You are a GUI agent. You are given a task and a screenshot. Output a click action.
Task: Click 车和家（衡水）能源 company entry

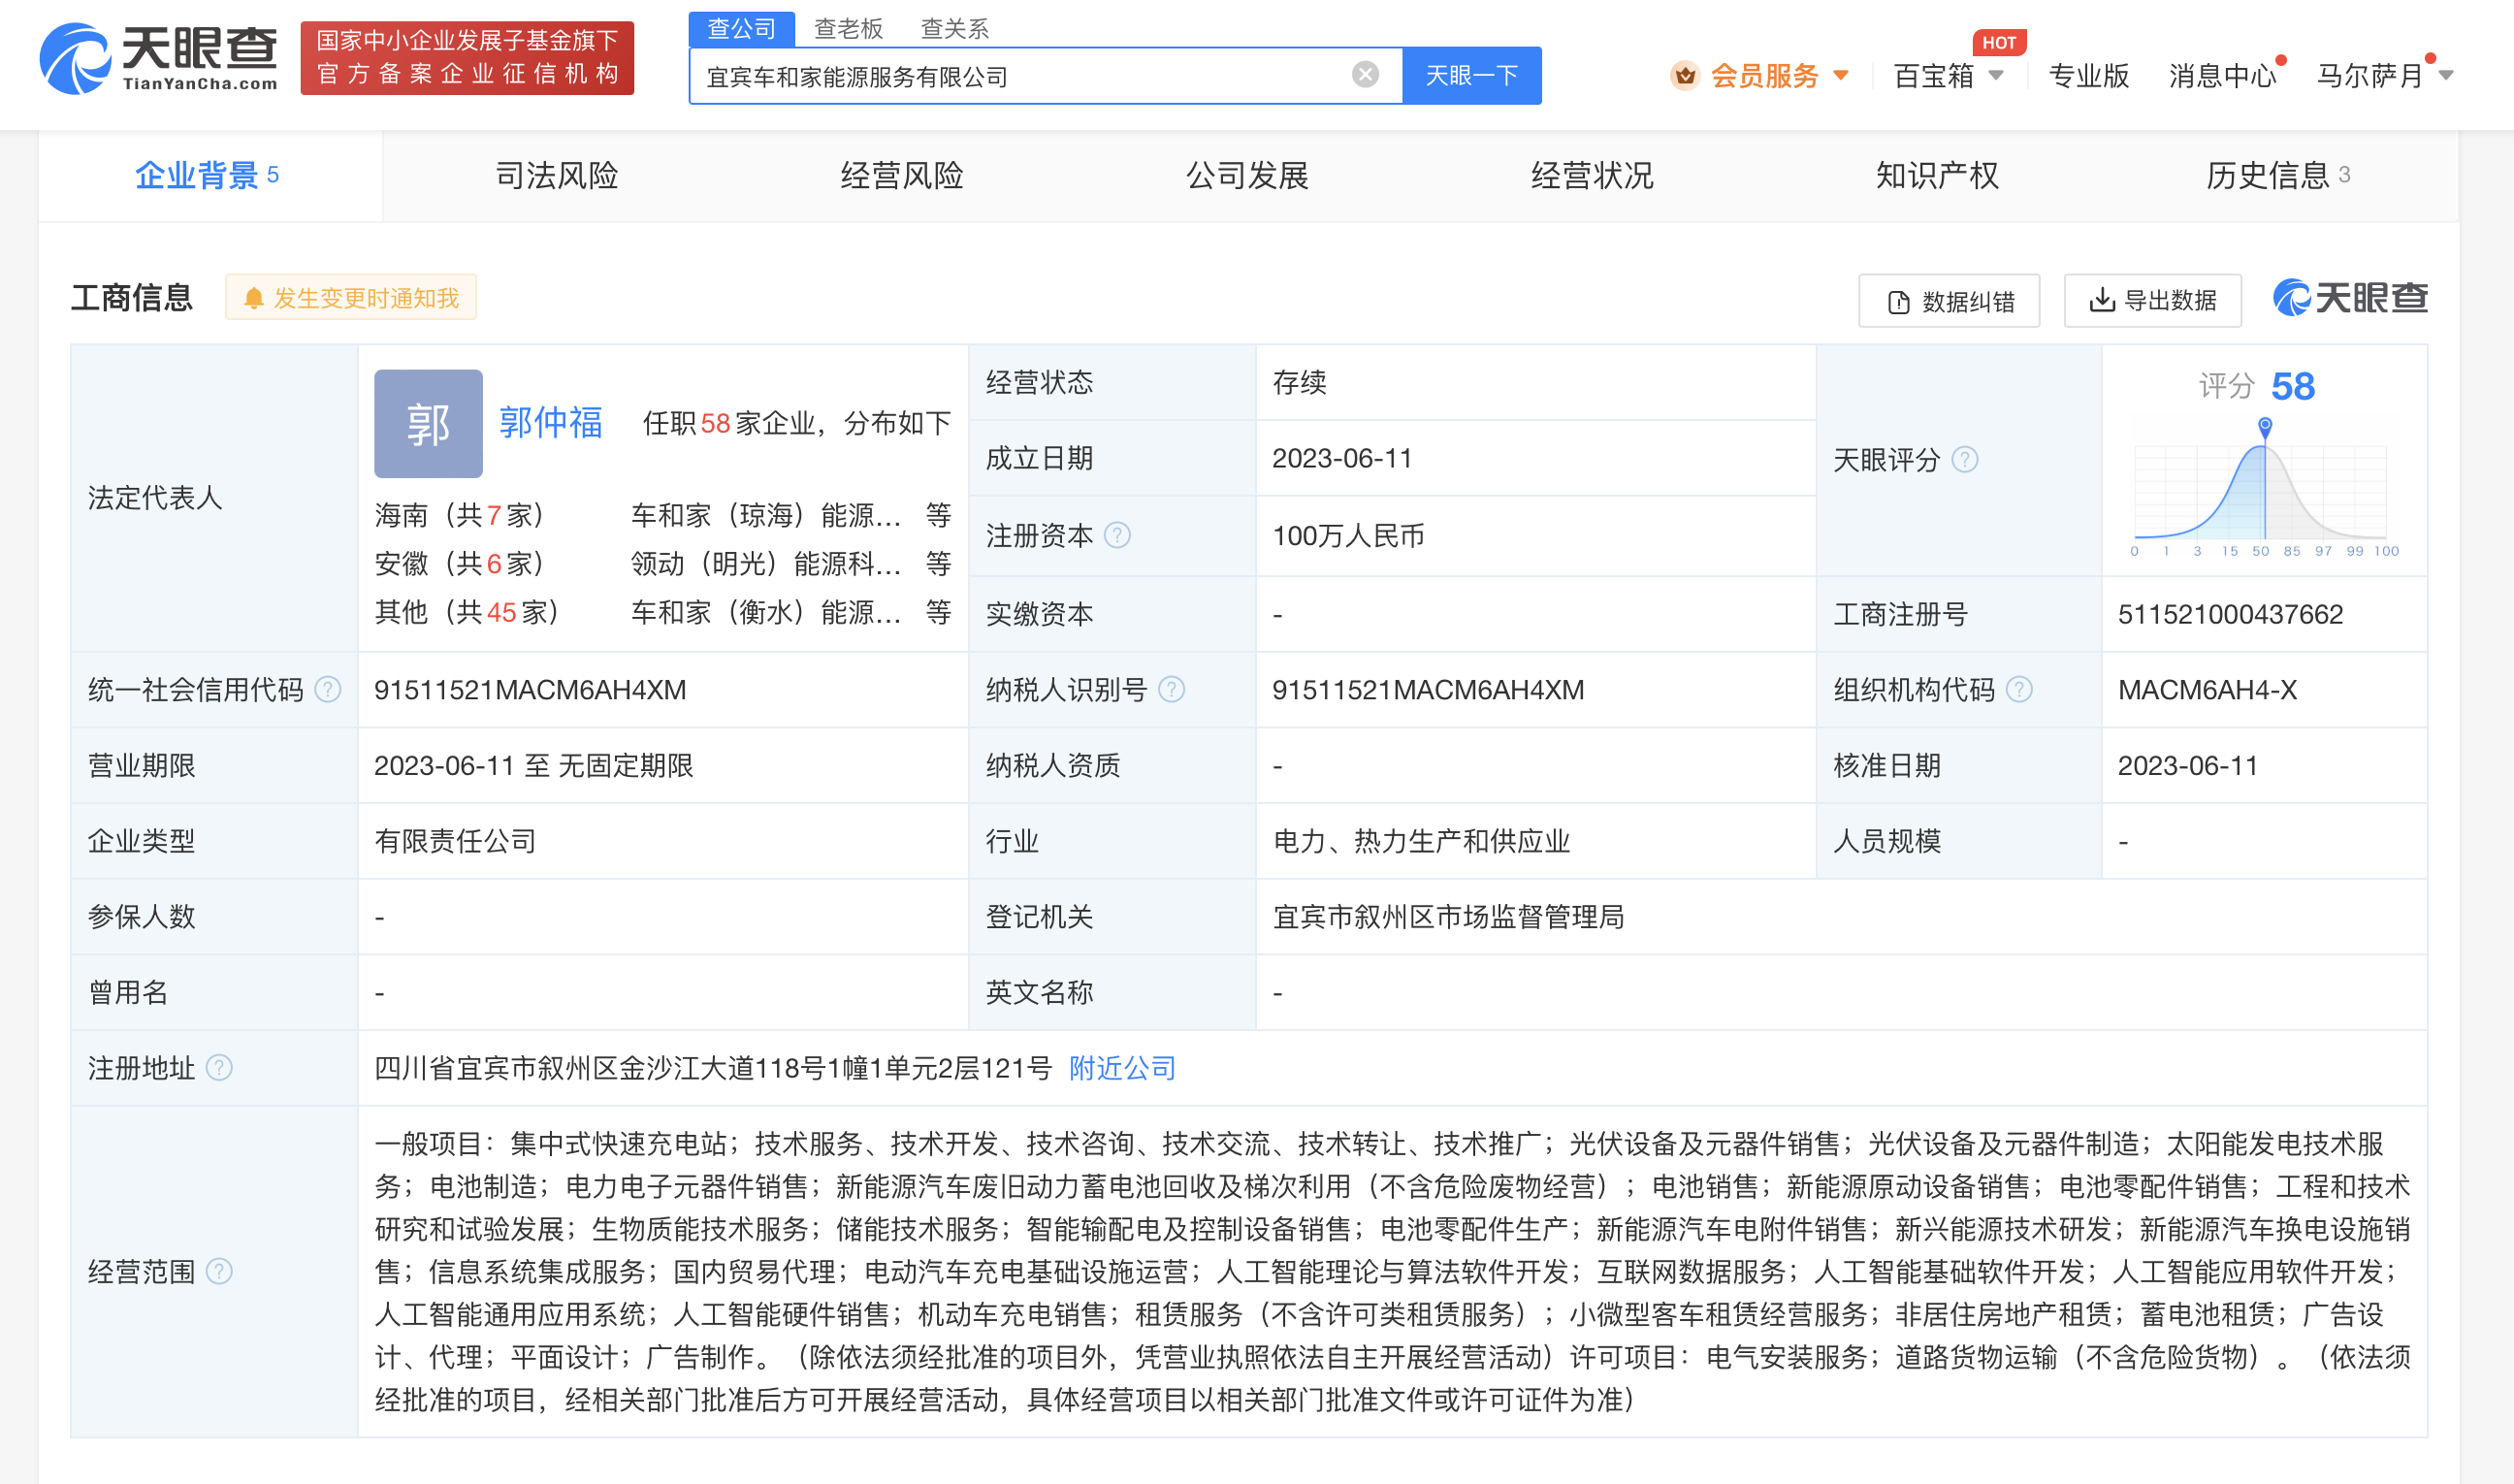pos(765,611)
